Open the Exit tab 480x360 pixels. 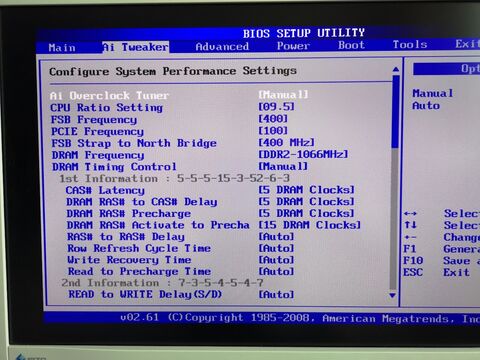point(467,44)
